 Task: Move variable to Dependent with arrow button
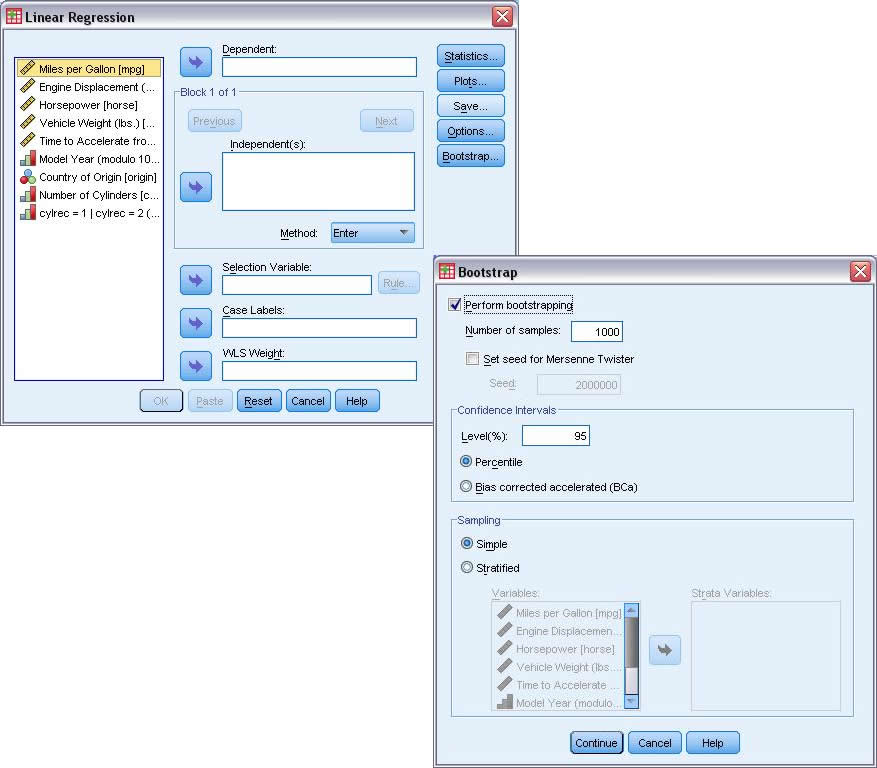[x=196, y=62]
